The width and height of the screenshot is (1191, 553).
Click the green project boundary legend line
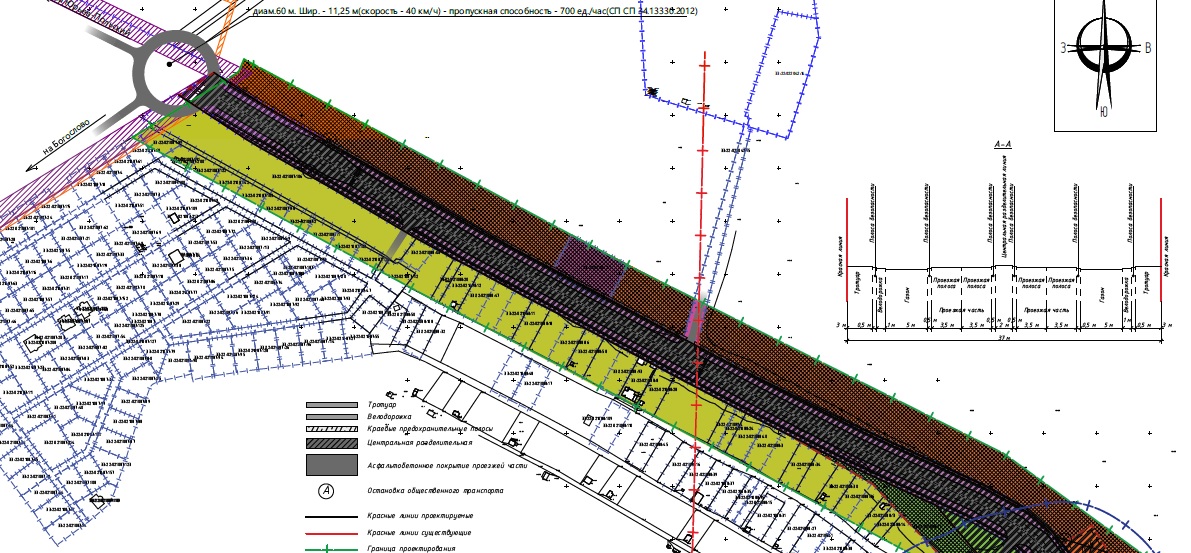coord(330,549)
